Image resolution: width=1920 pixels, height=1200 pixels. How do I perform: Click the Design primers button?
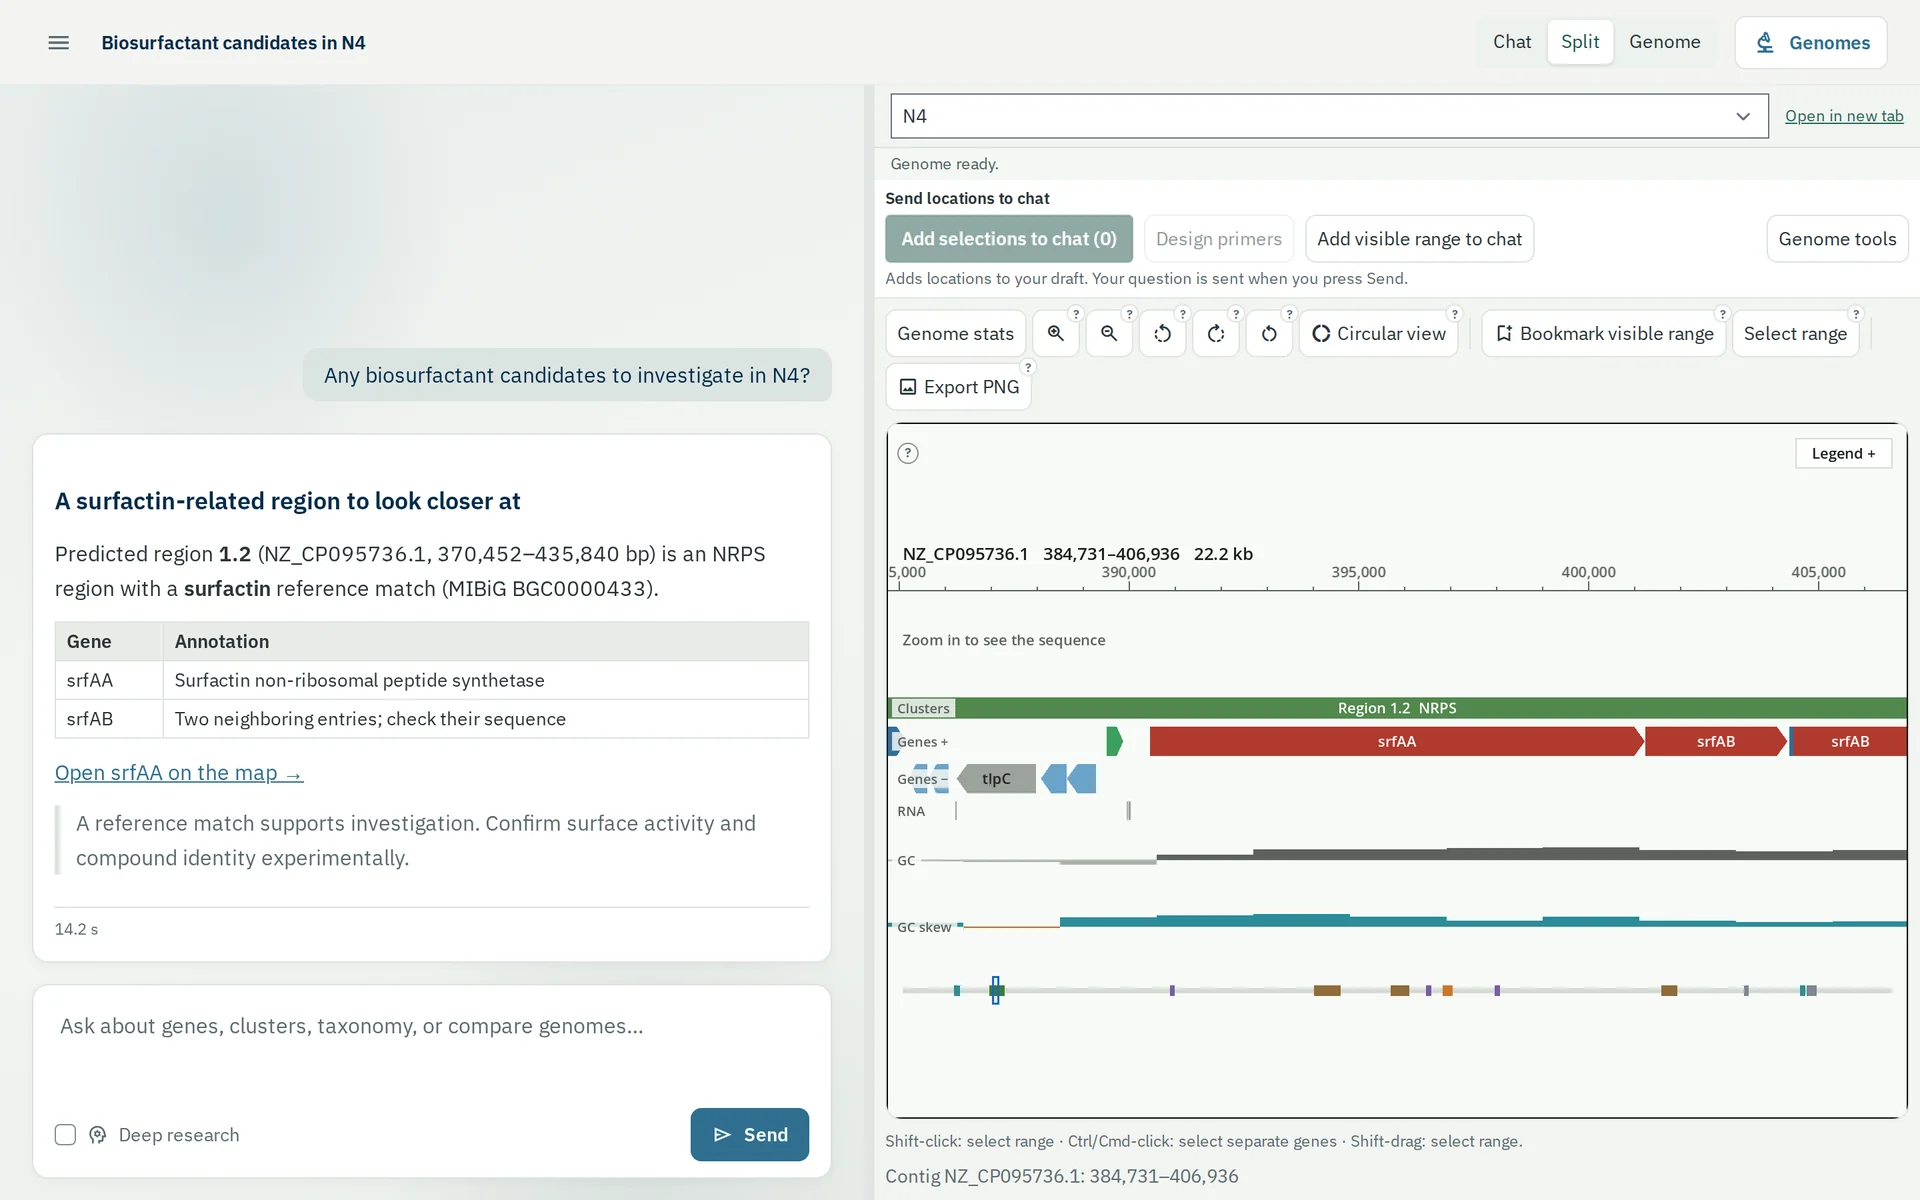tap(1218, 239)
